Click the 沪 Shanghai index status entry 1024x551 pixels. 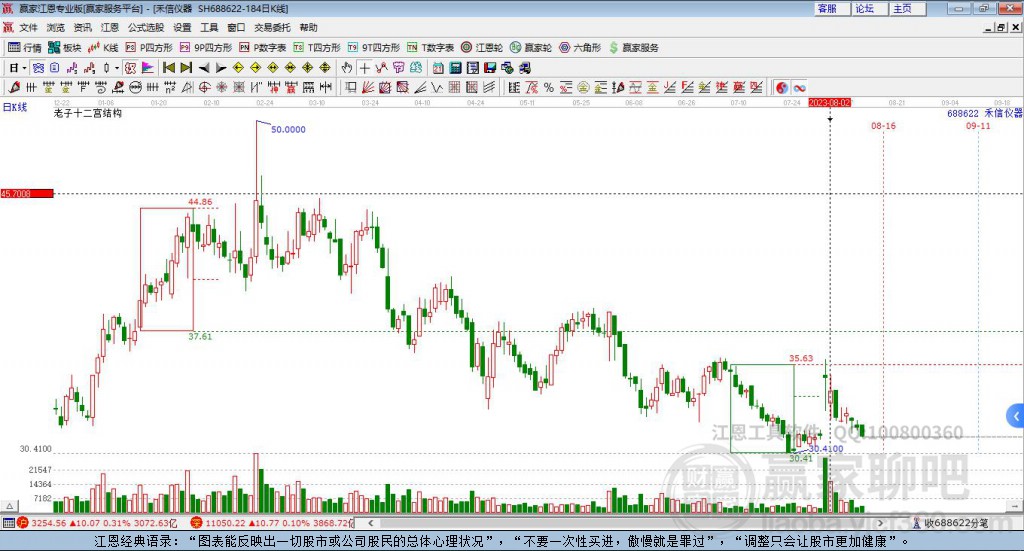(97, 523)
